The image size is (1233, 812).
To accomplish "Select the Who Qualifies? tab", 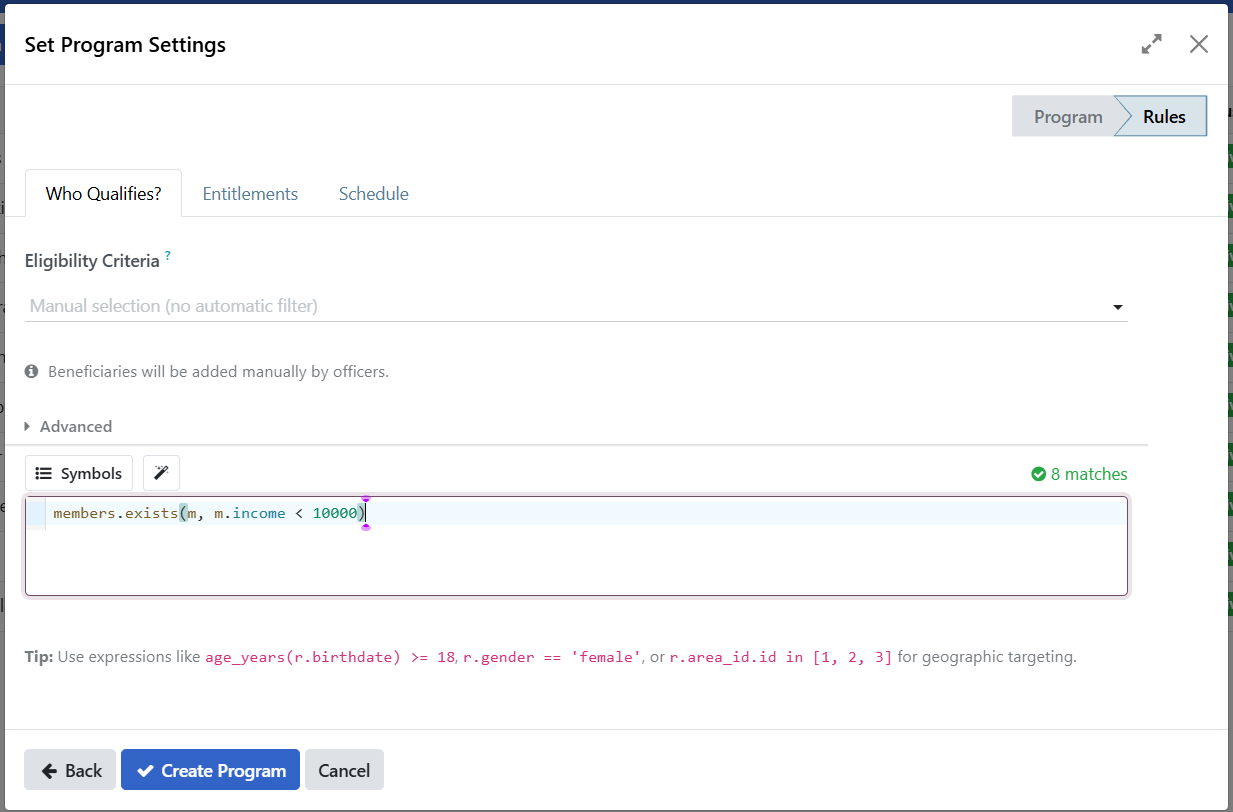I will coord(103,194).
